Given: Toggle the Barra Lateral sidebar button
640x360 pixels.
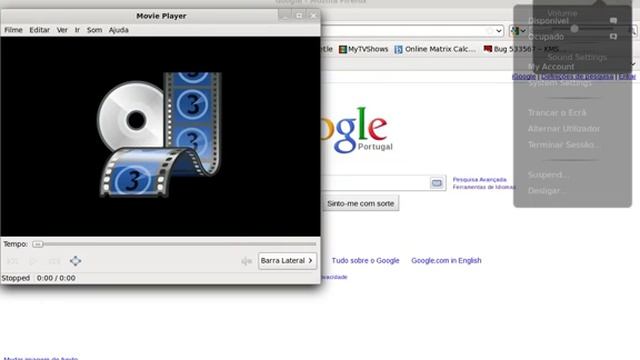Looking at the screenshot, I should [287, 261].
